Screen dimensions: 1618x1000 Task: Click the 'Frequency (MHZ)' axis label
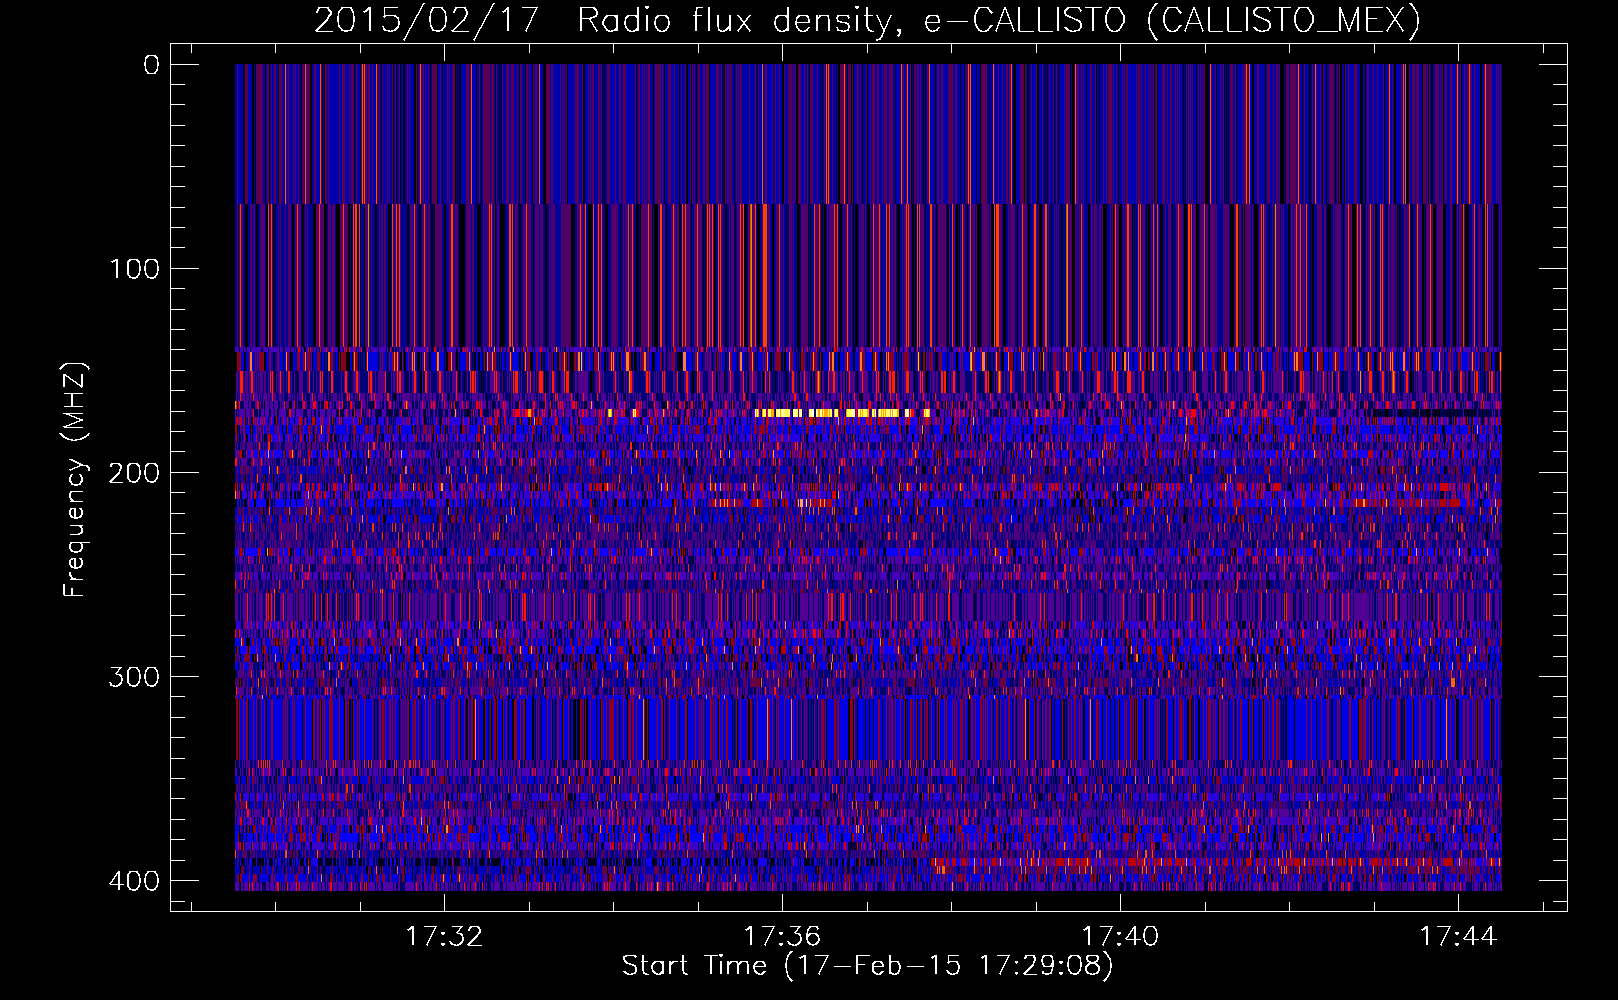click(x=75, y=480)
